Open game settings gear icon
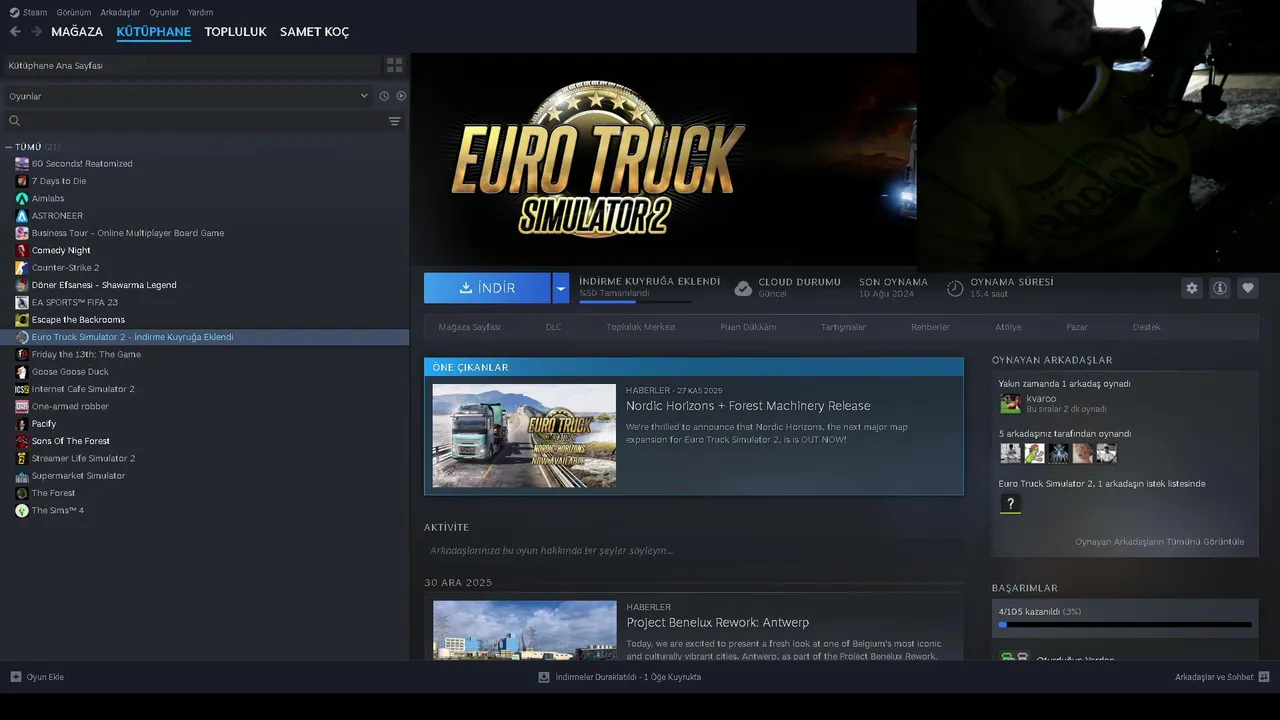The width and height of the screenshot is (1280, 720). click(1192, 288)
